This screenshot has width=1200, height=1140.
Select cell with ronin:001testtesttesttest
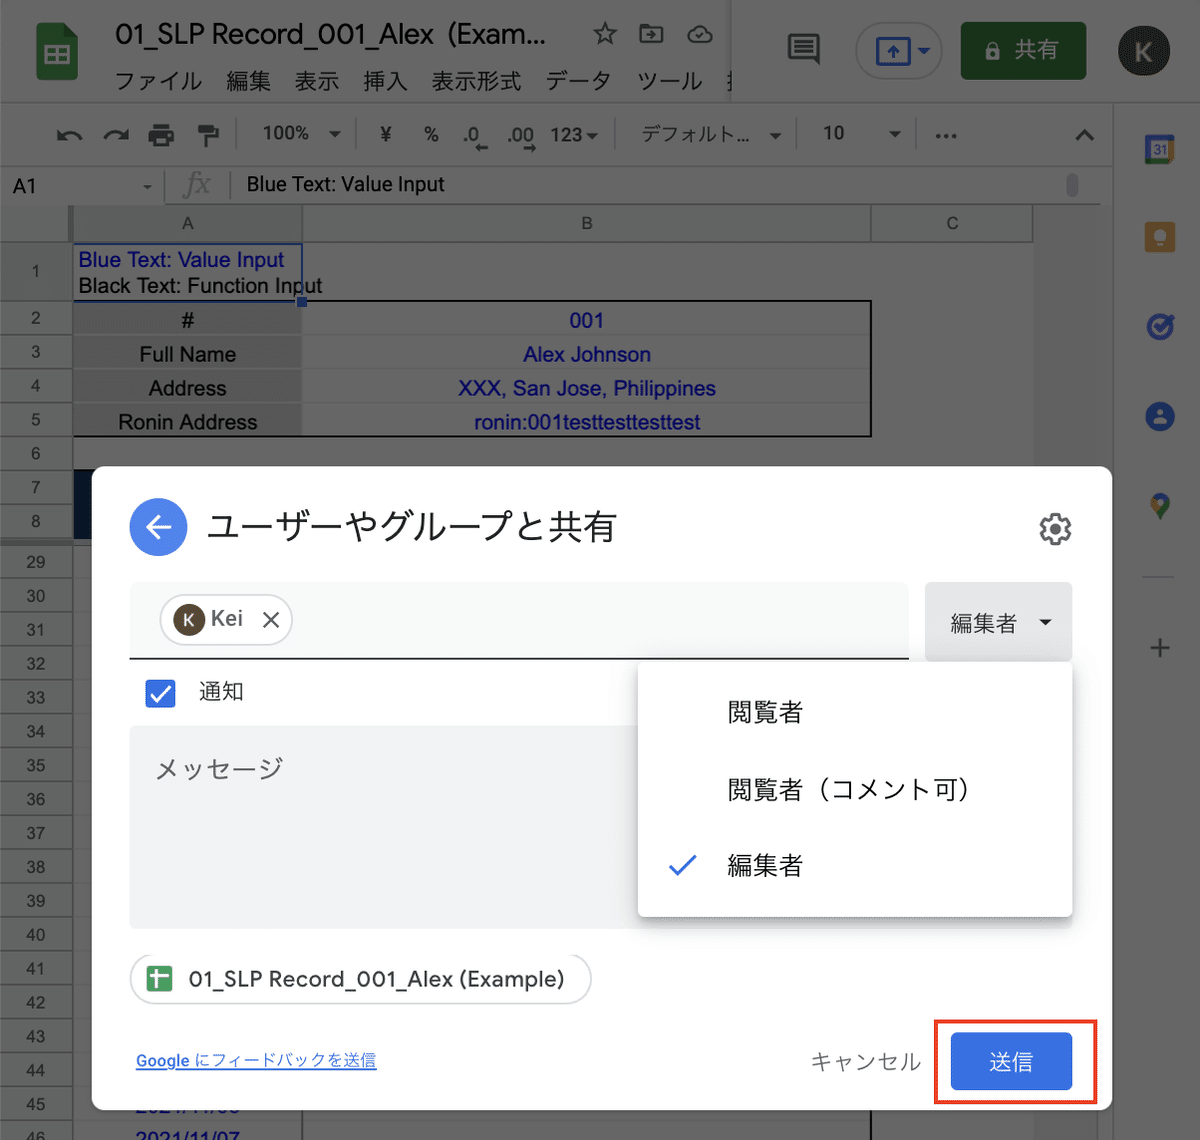tap(587, 422)
